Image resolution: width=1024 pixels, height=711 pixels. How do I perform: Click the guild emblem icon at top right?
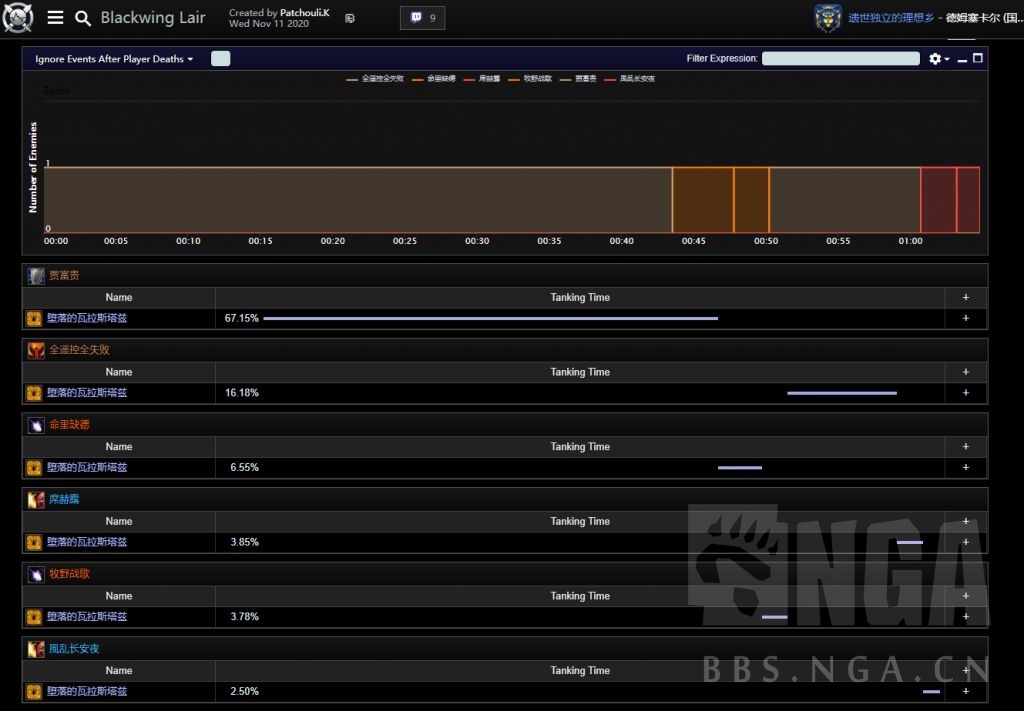pos(828,18)
